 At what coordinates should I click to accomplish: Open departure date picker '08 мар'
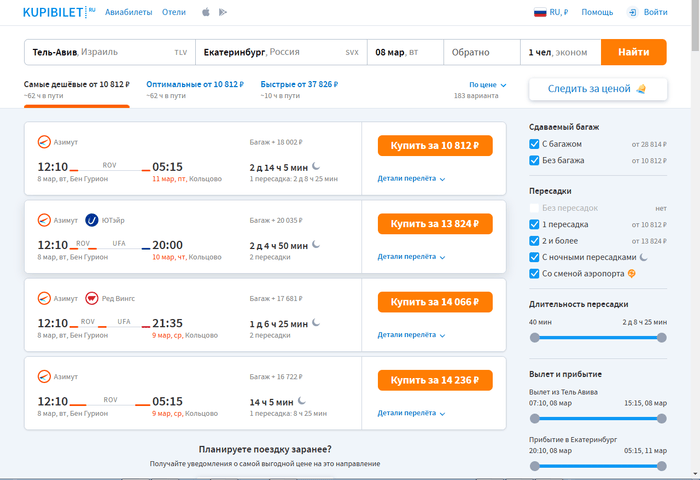click(405, 52)
